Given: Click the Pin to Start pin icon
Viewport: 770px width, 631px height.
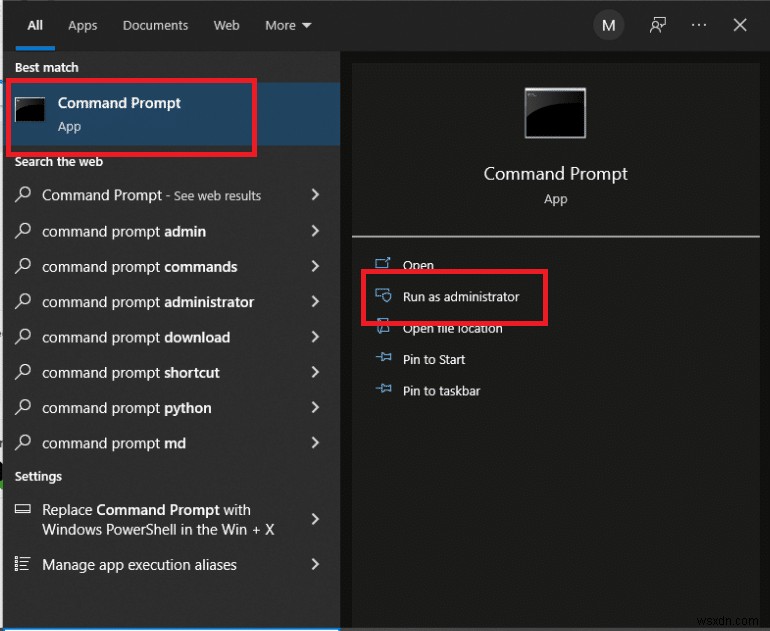Looking at the screenshot, I should point(384,357).
